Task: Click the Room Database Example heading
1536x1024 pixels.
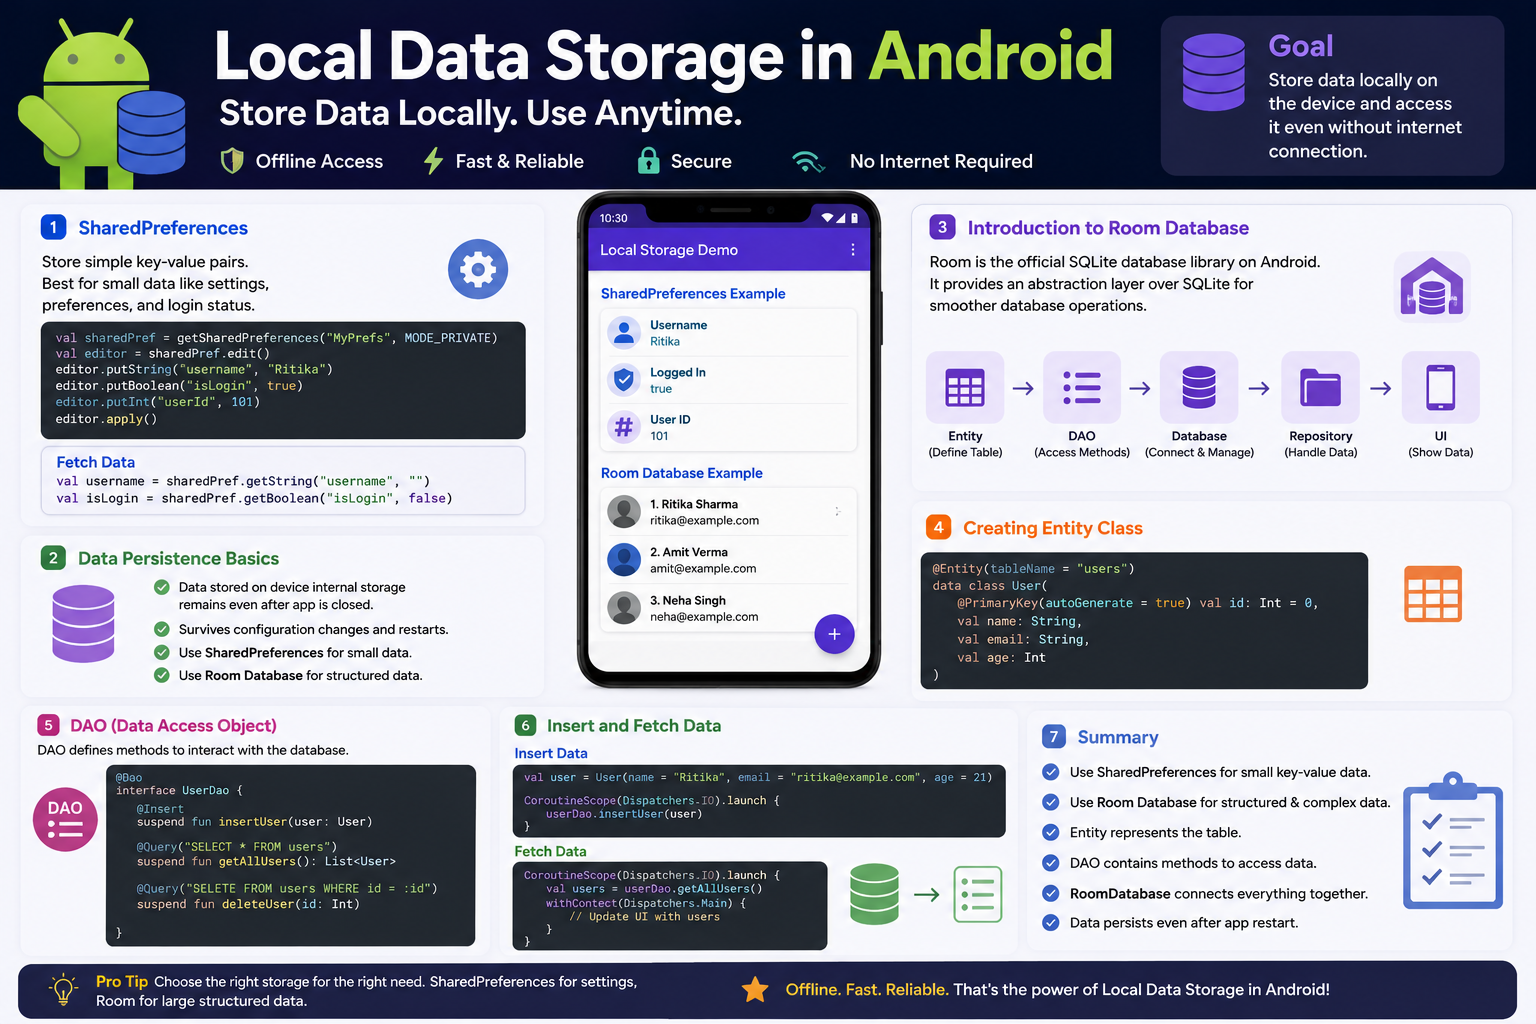Action: (682, 473)
